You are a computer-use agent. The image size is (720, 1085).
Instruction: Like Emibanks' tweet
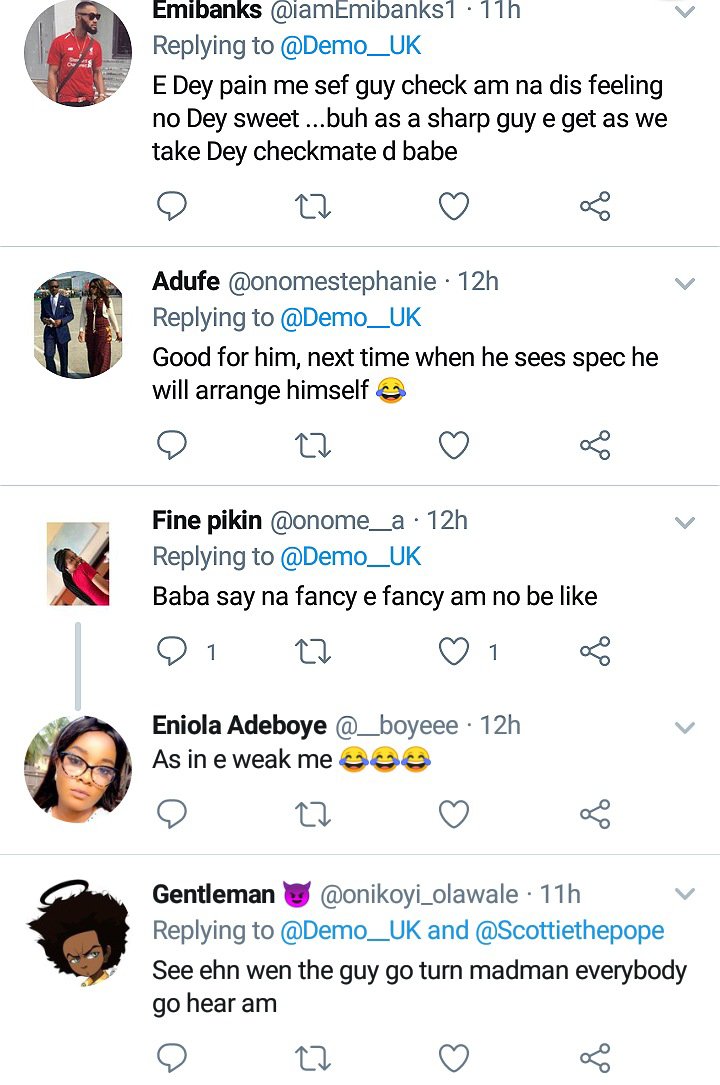(454, 206)
